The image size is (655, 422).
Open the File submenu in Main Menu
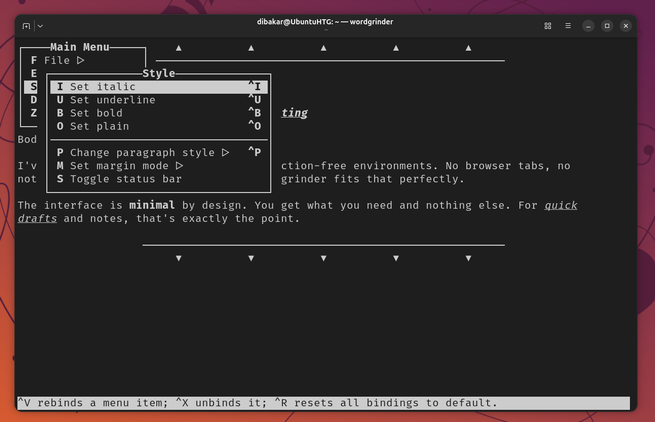[x=57, y=61]
